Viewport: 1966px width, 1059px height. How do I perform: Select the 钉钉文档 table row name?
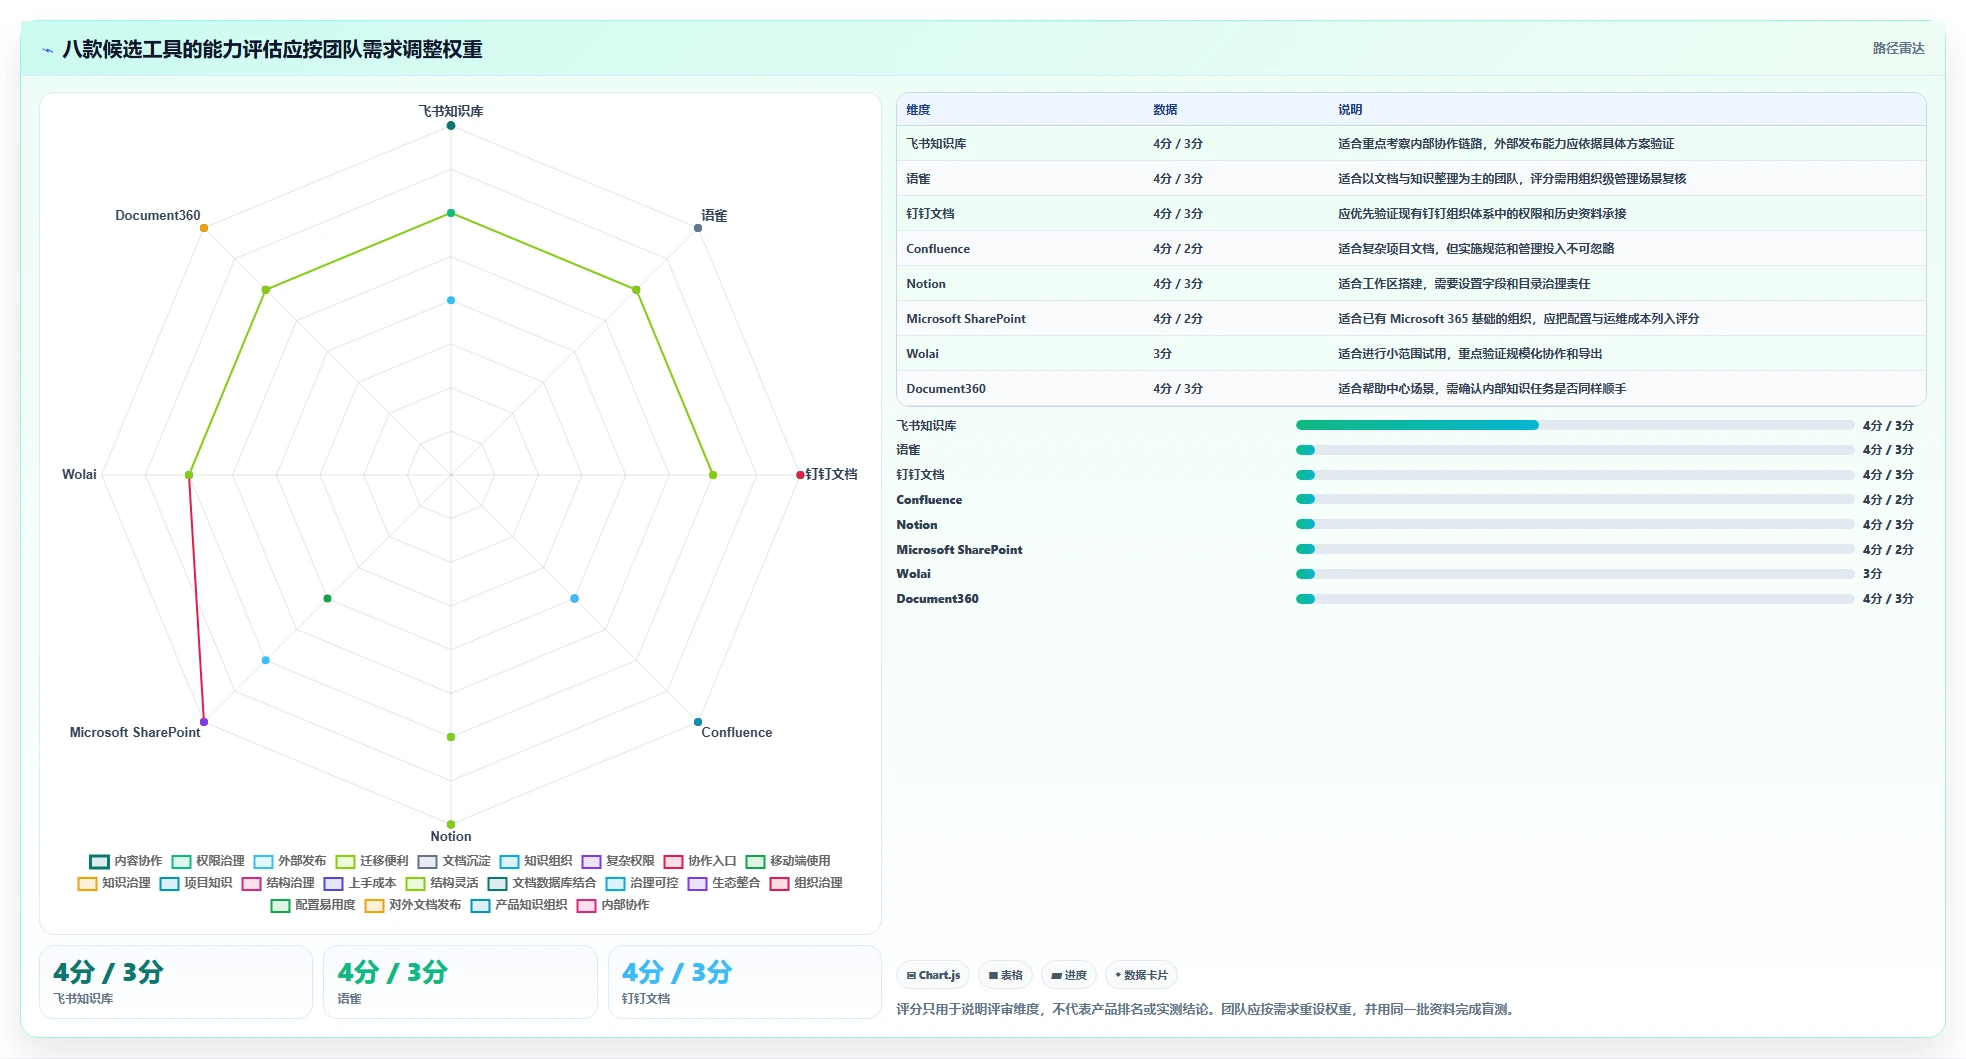click(930, 214)
